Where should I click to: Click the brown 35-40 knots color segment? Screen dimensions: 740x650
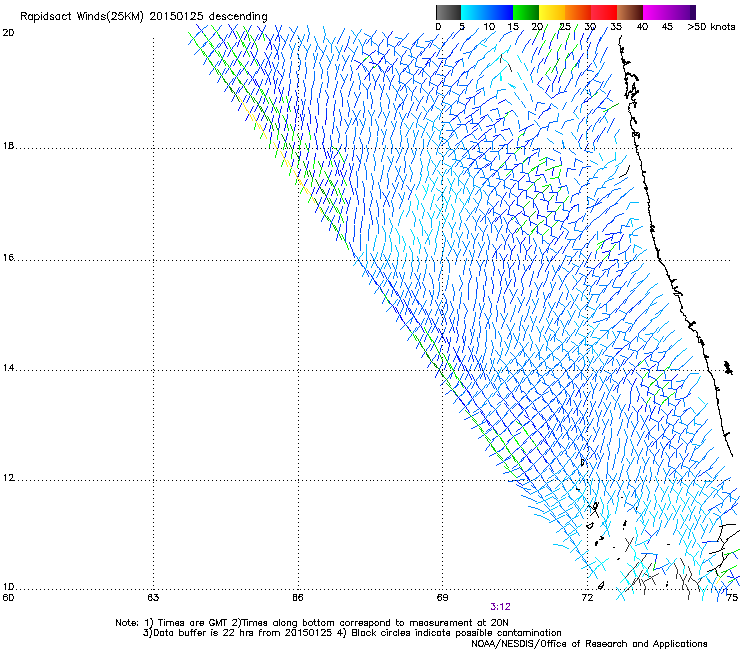coord(630,12)
